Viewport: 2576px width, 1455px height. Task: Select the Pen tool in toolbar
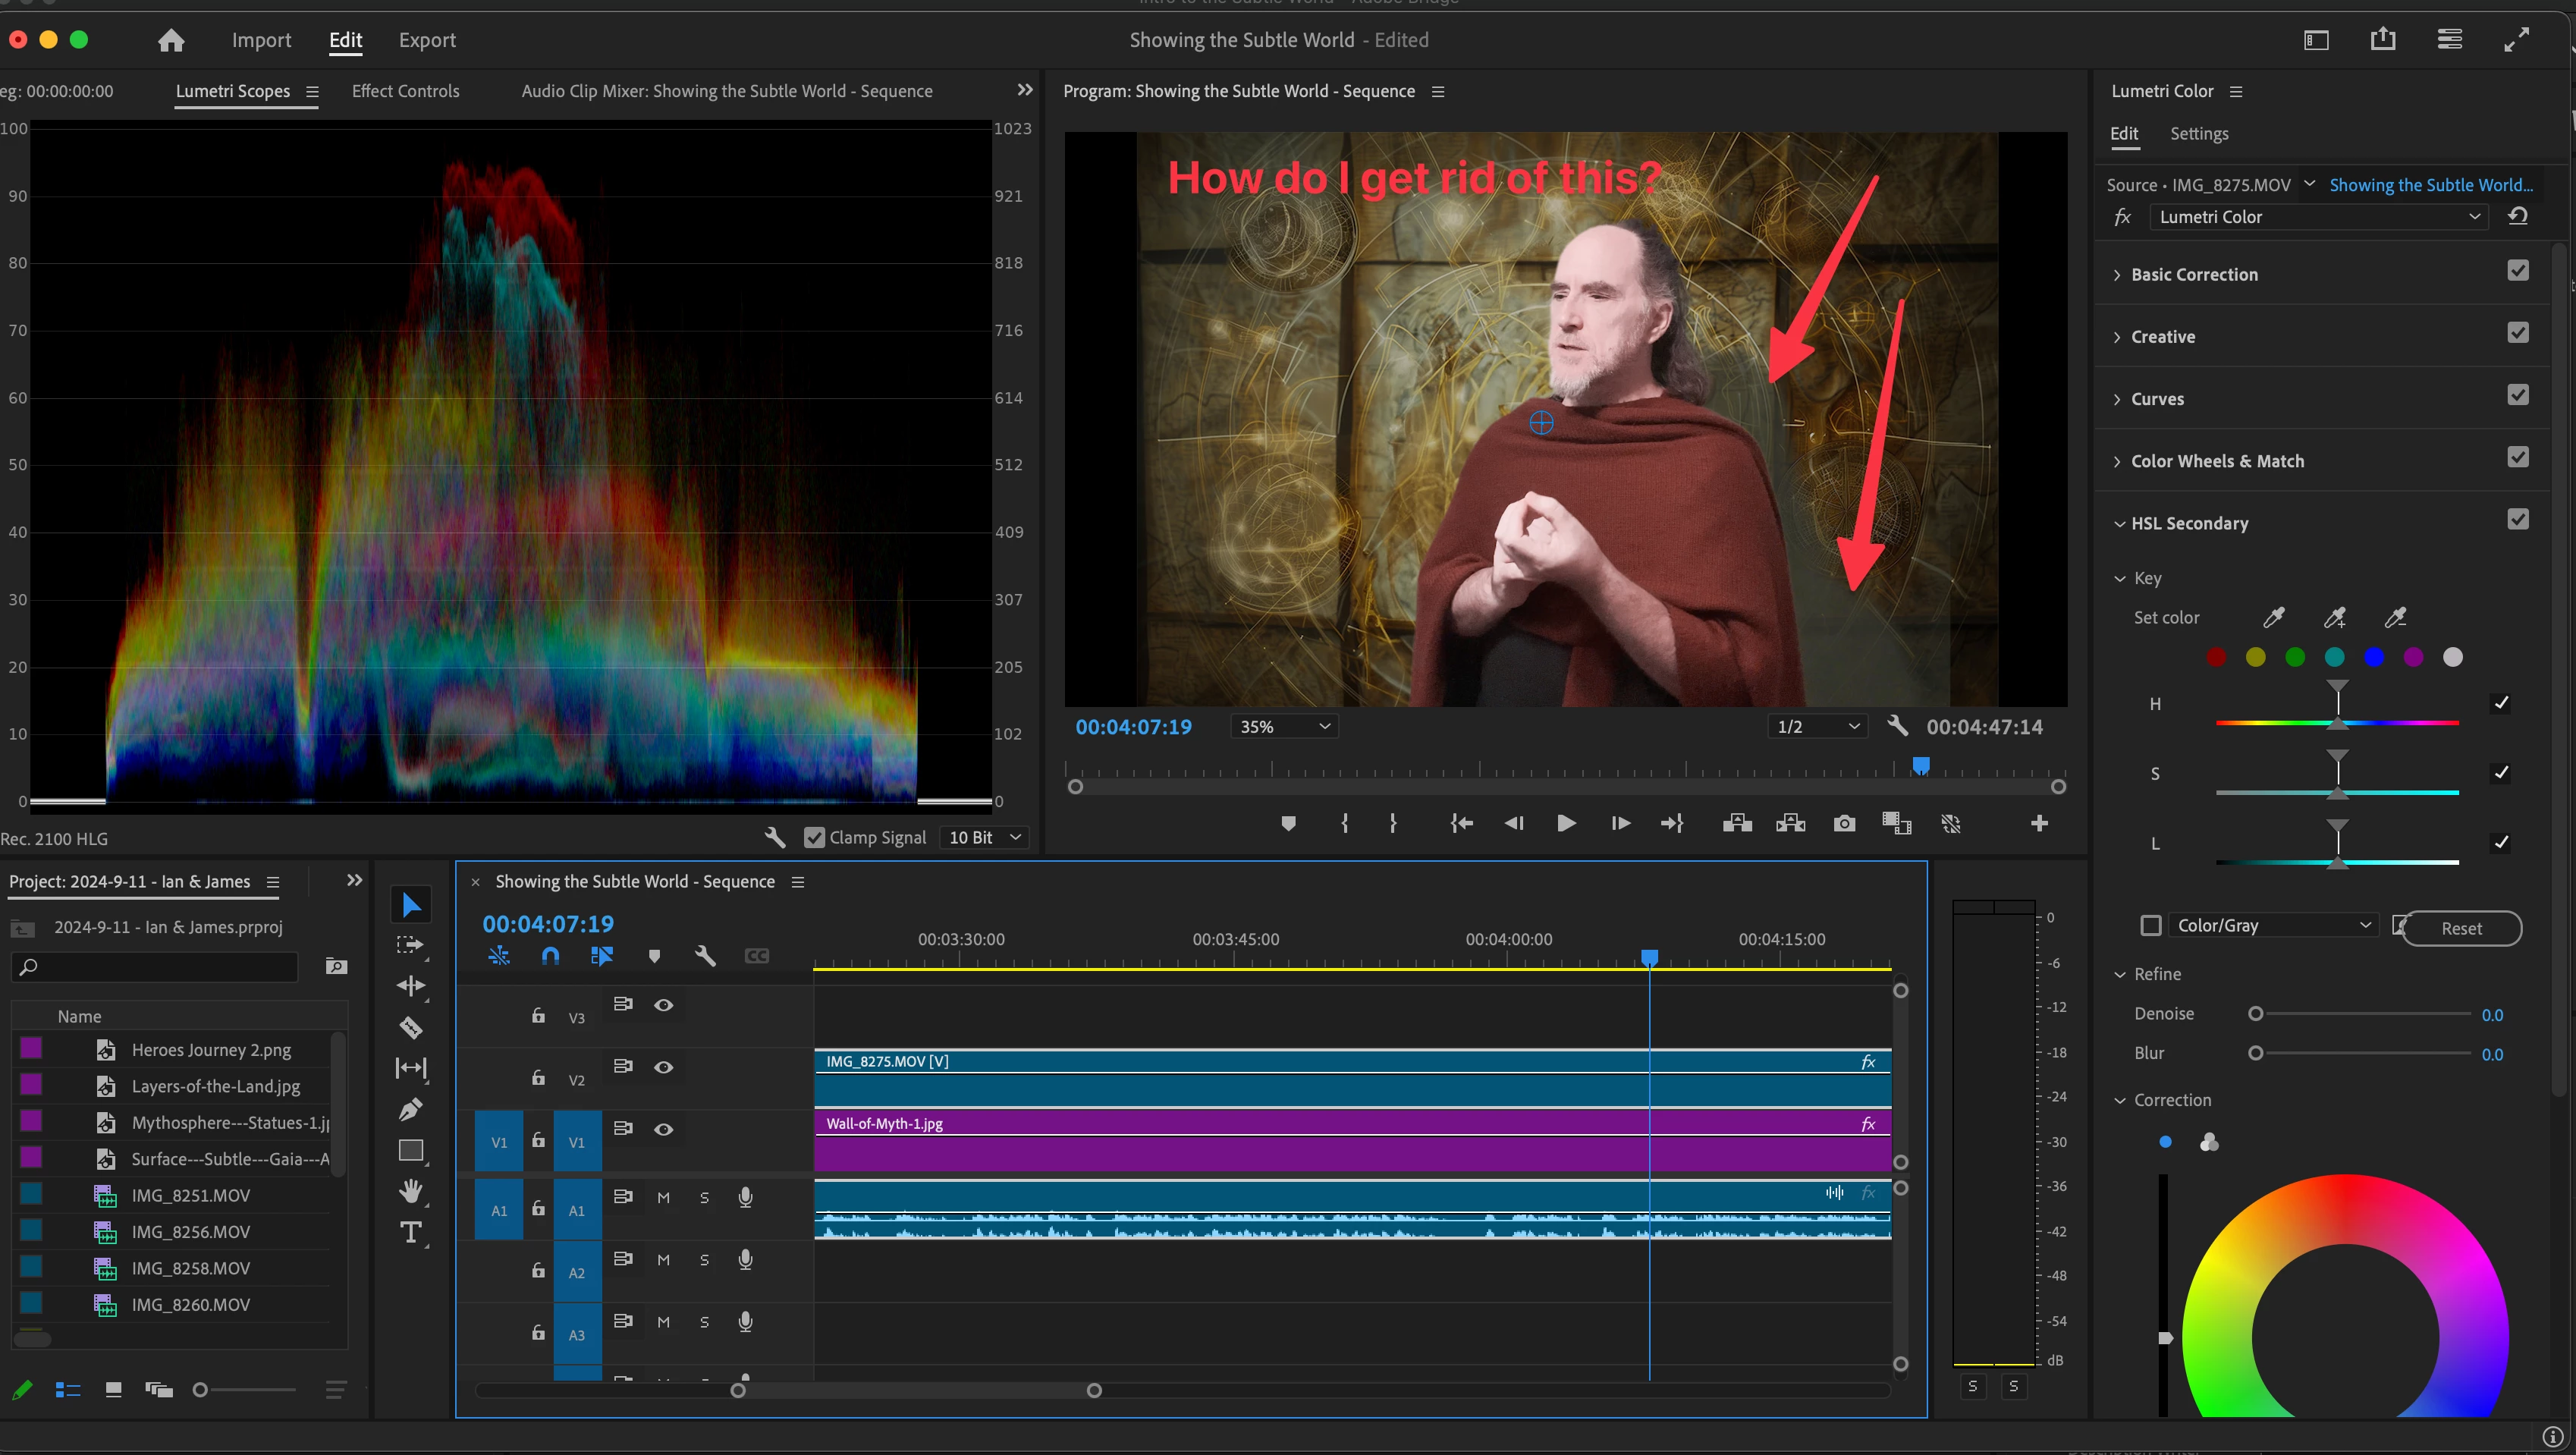(410, 1109)
